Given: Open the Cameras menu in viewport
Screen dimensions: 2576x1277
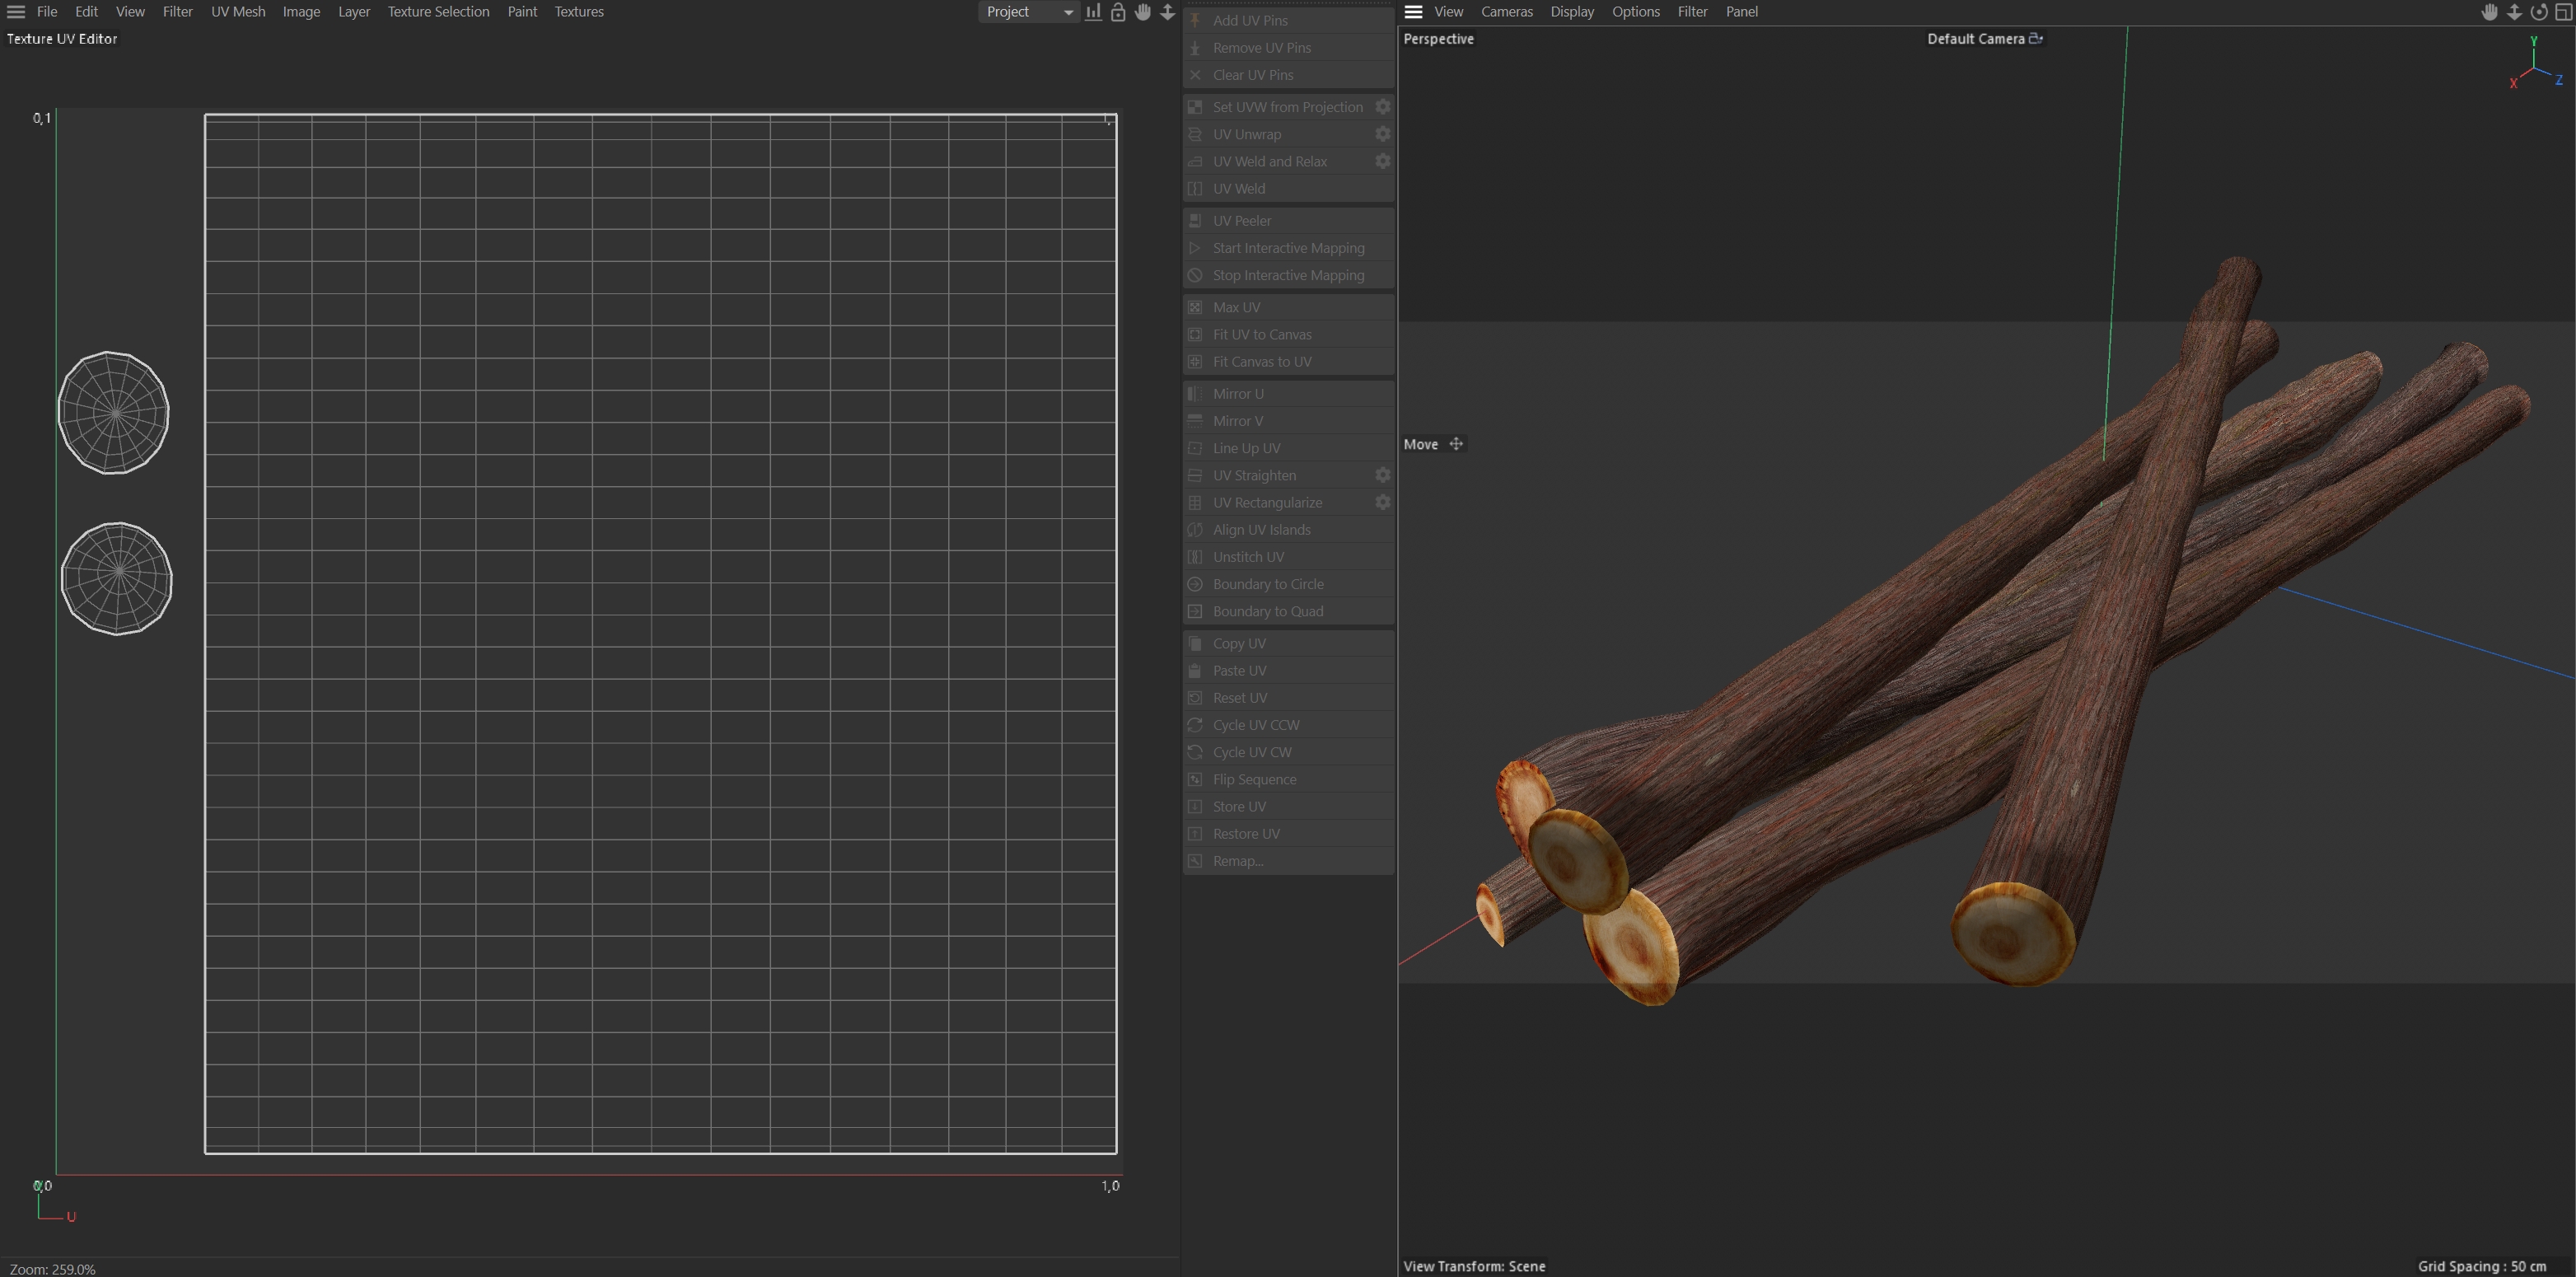Looking at the screenshot, I should 1506,12.
